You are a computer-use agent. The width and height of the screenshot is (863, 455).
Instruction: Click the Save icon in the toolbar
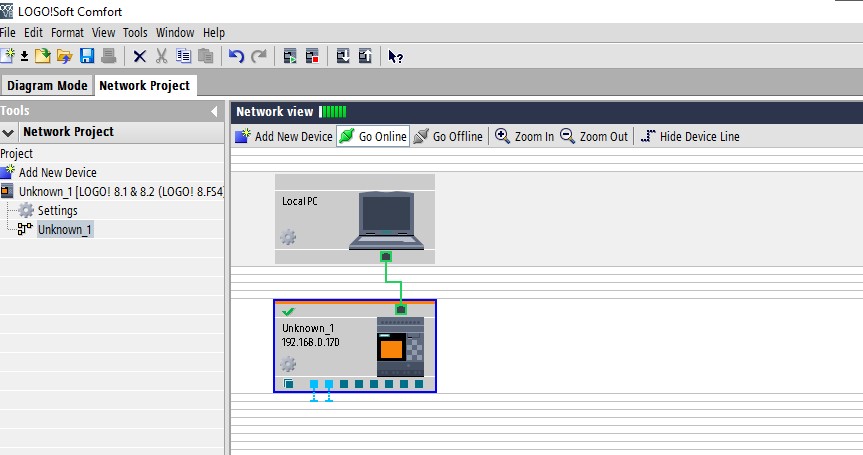coord(87,56)
